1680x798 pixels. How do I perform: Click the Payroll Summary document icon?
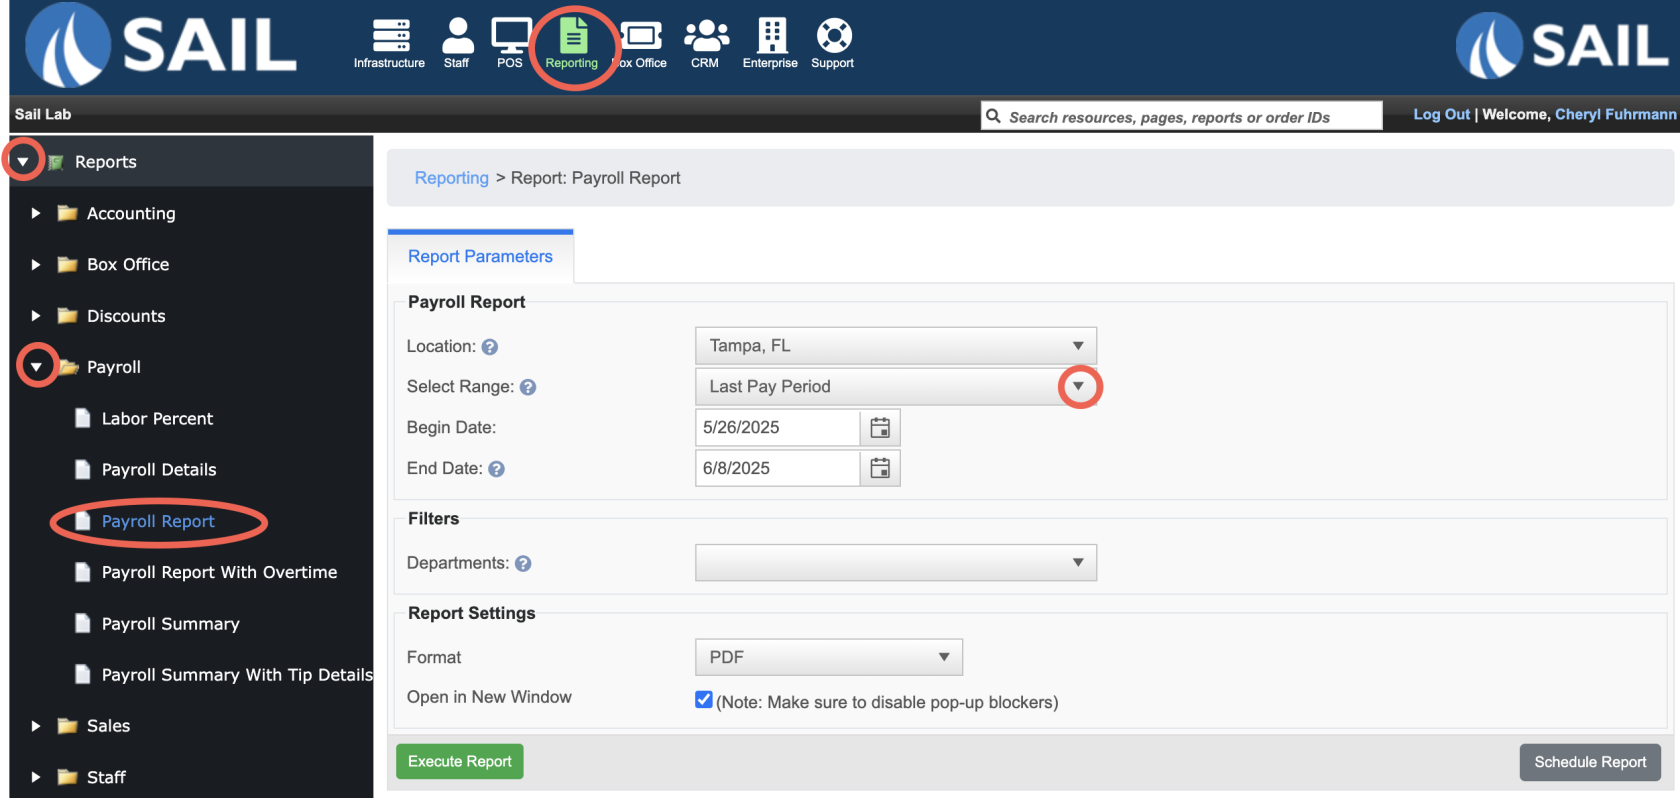[83, 623]
